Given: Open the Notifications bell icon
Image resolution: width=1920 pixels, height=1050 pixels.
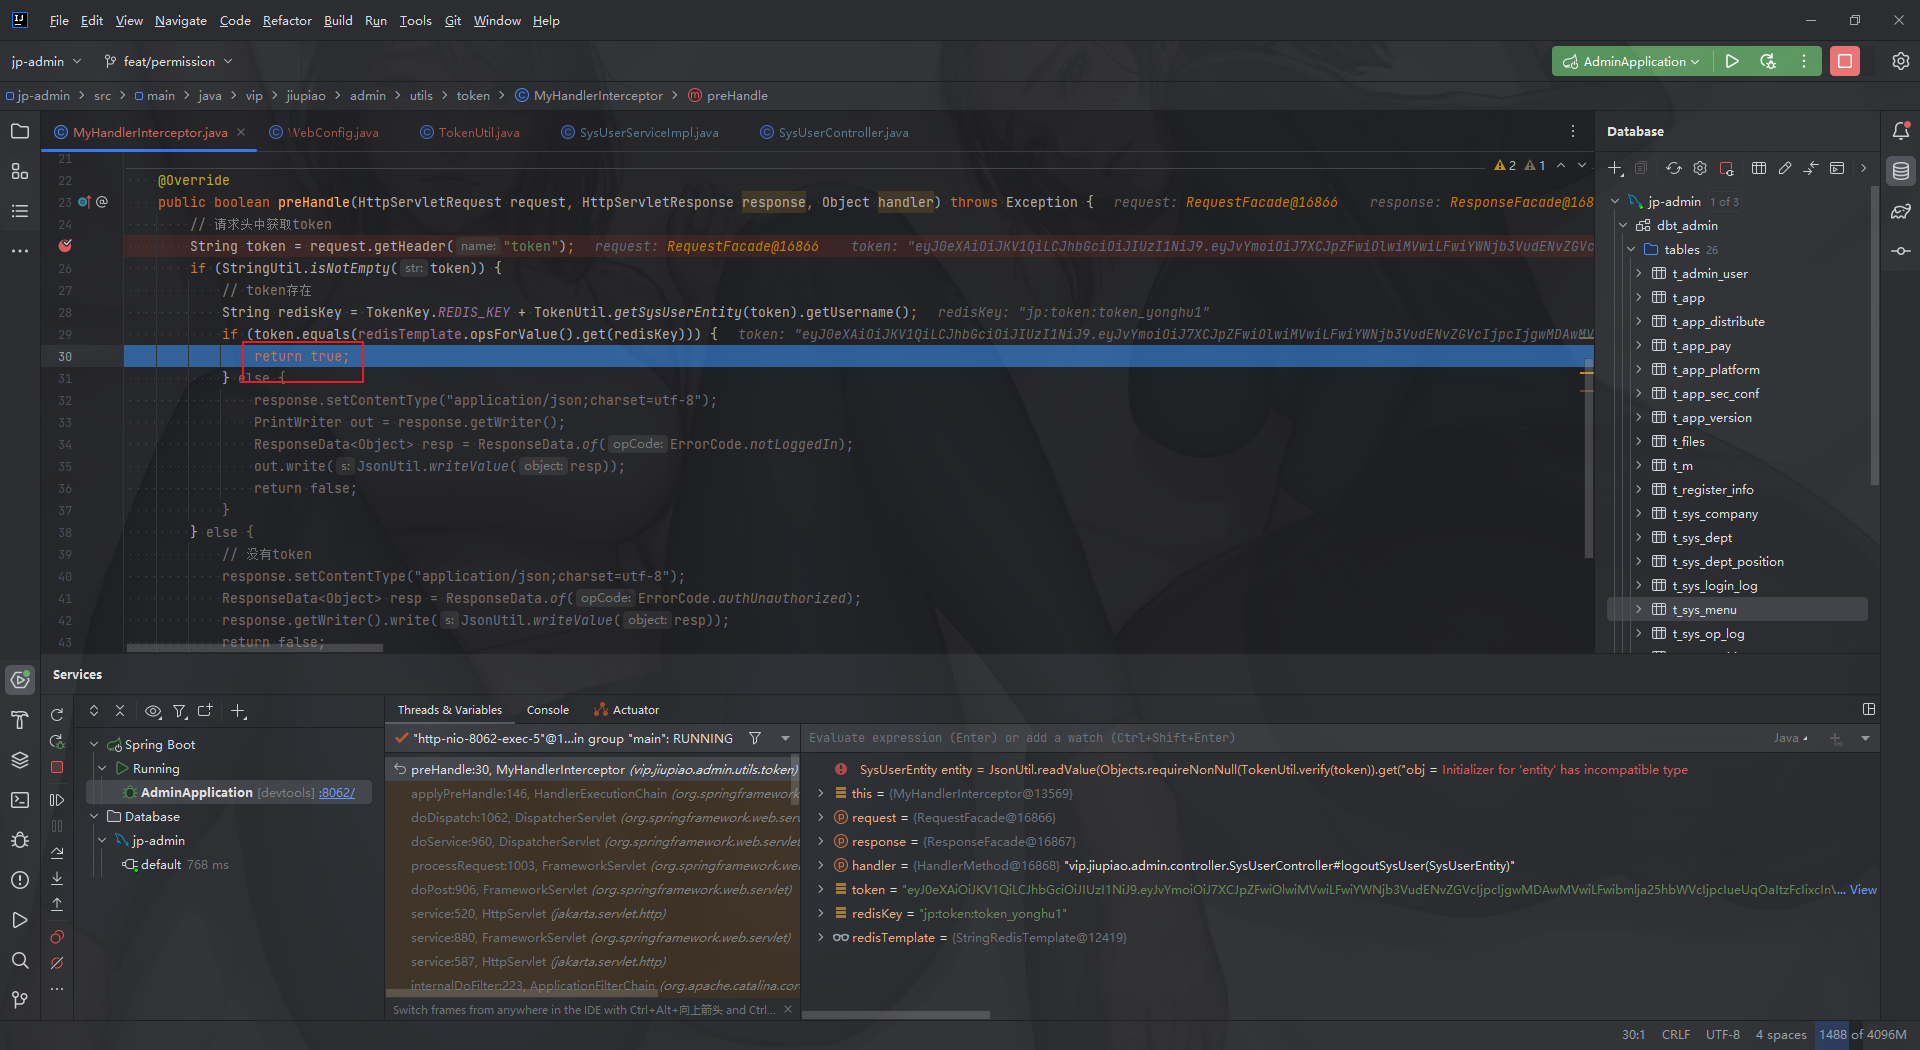Looking at the screenshot, I should coord(1901,131).
